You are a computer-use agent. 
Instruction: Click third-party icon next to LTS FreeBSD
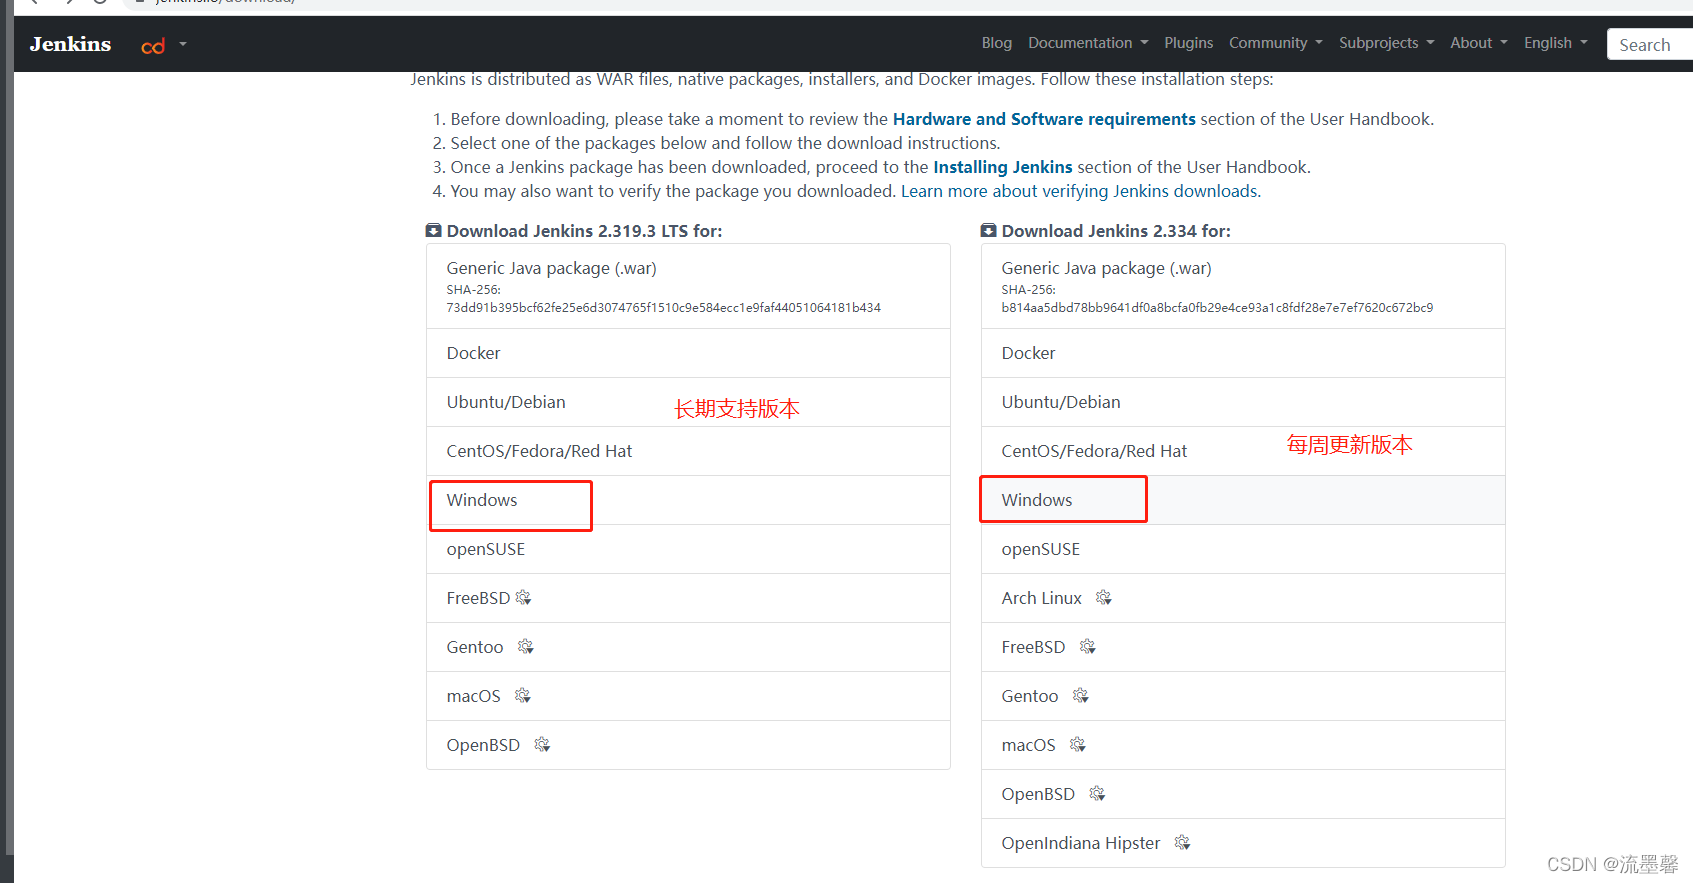pos(523,598)
